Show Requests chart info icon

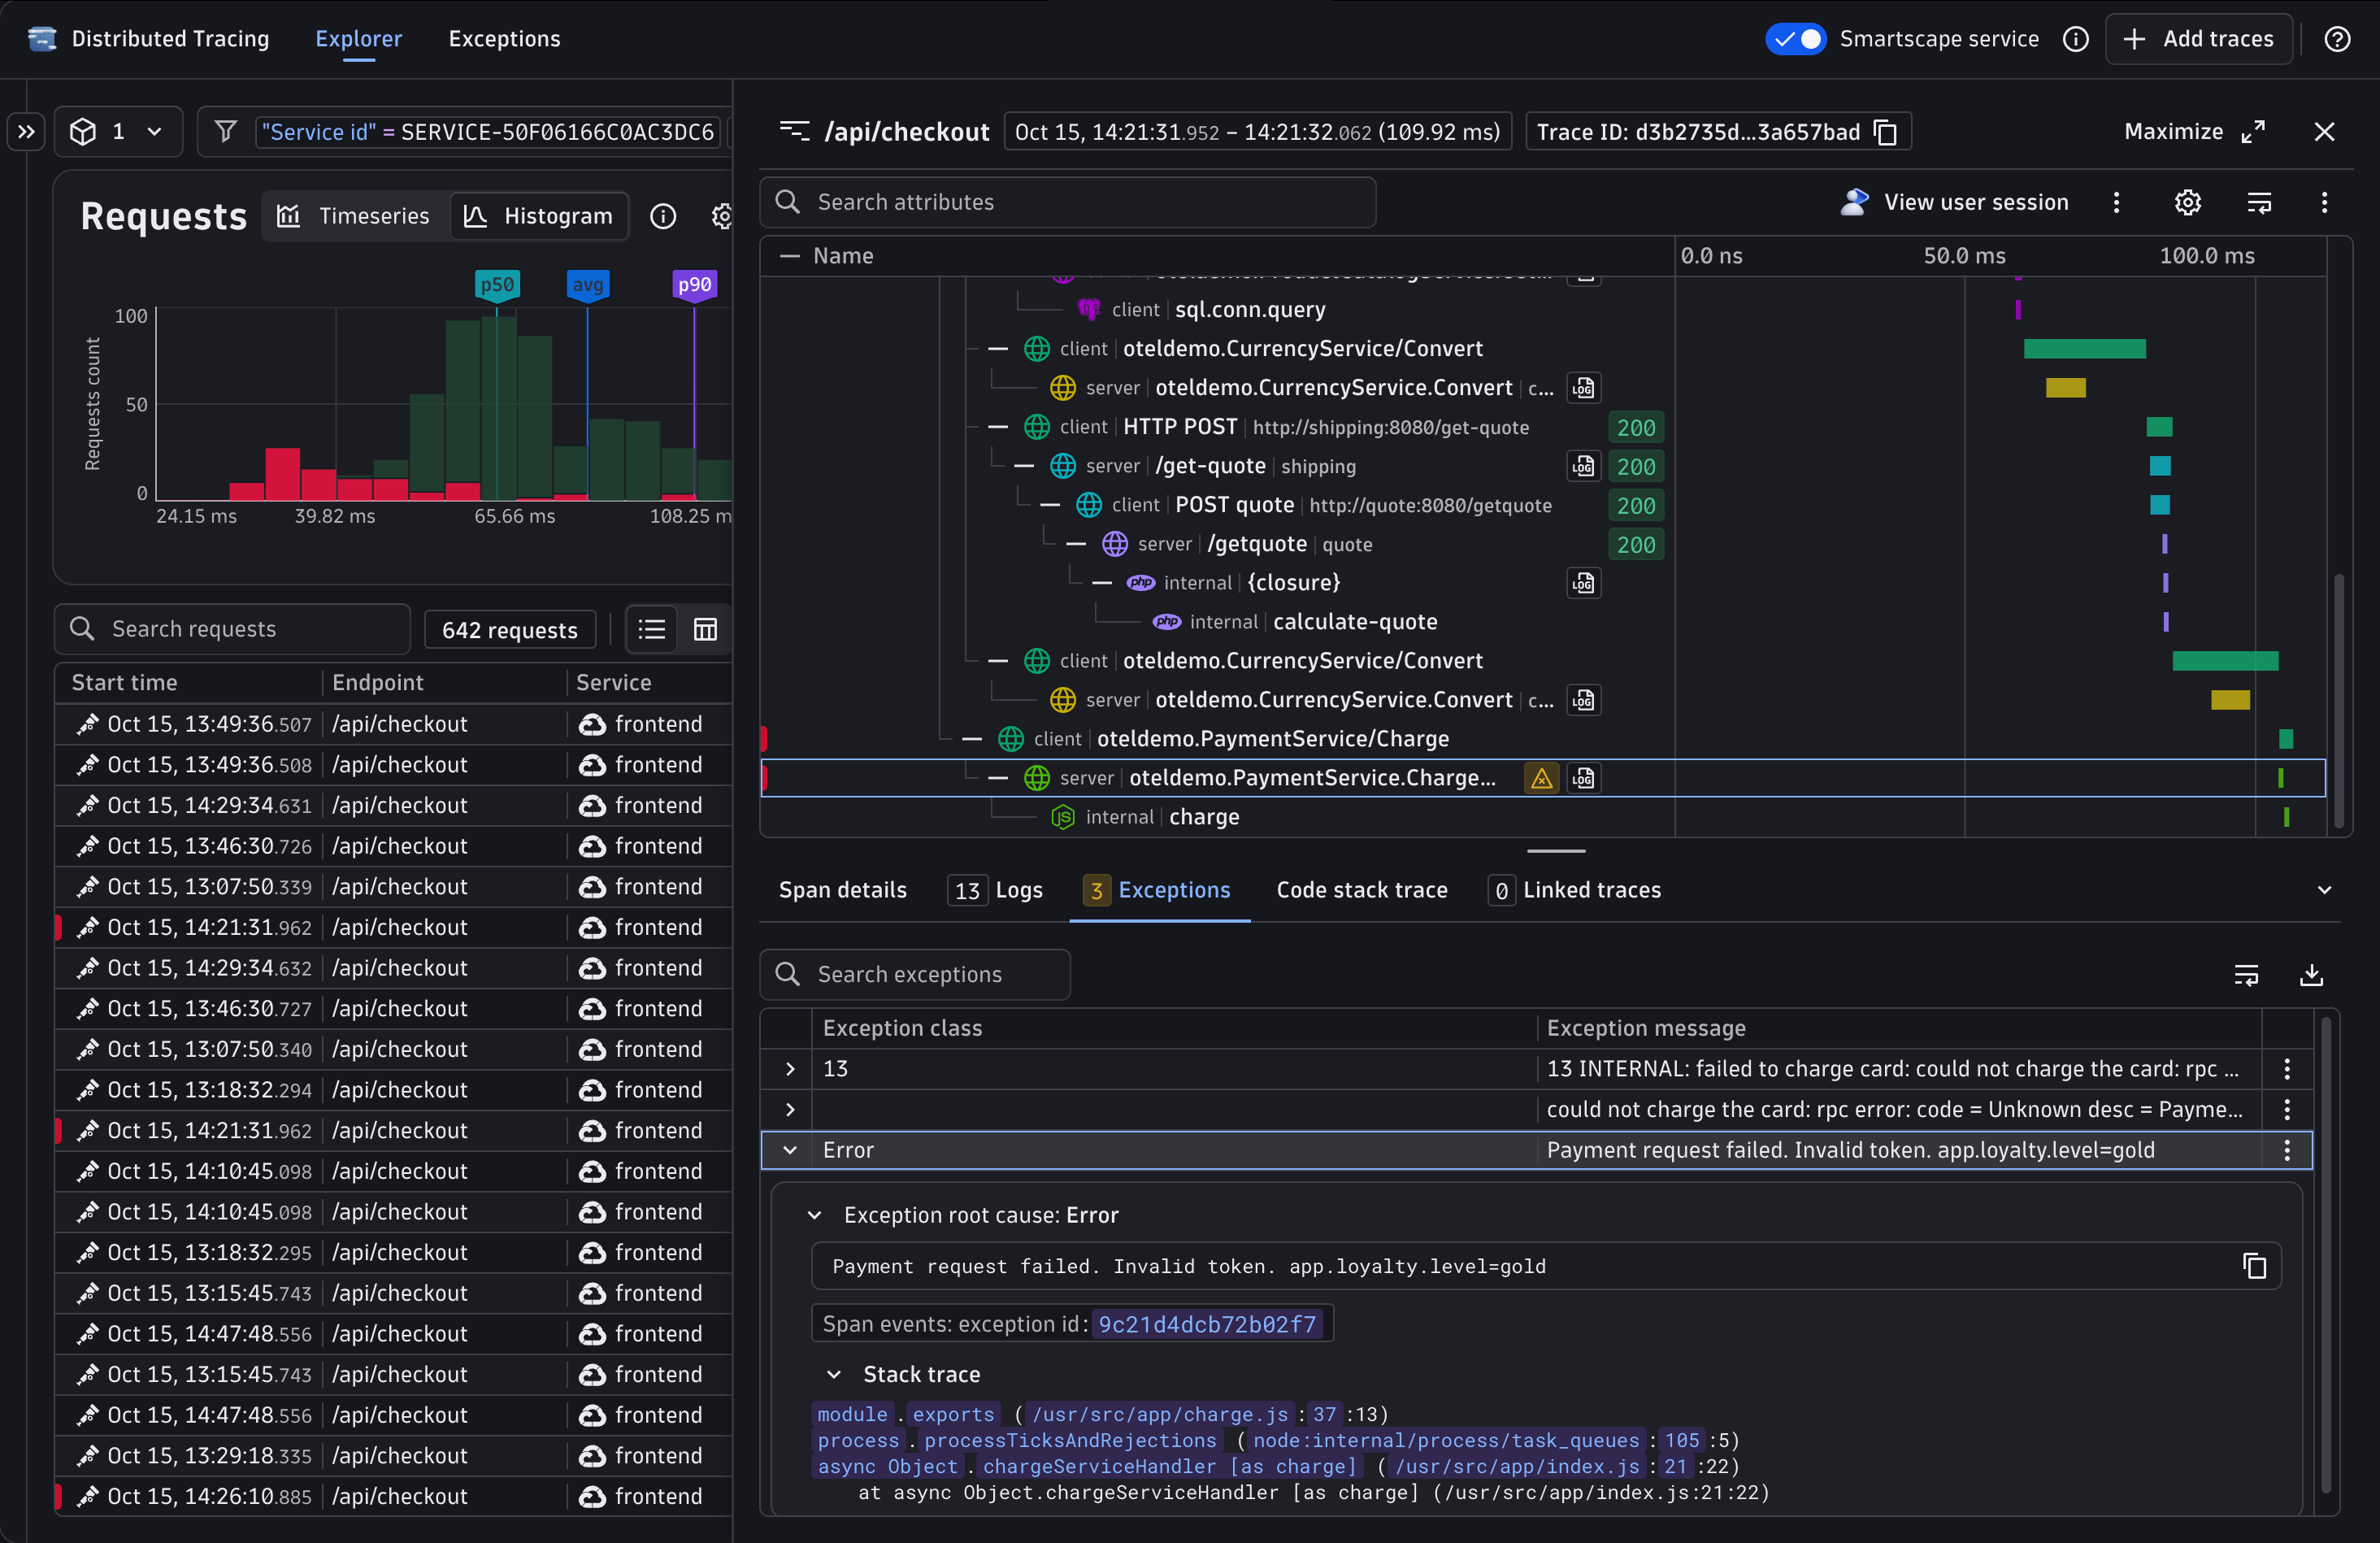pyautogui.click(x=663, y=216)
